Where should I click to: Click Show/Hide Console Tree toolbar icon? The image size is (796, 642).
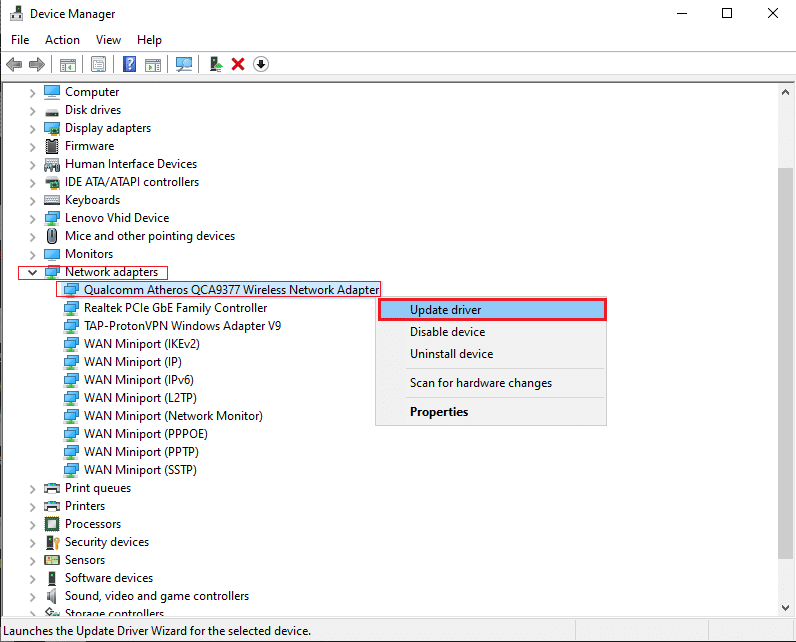click(x=68, y=64)
